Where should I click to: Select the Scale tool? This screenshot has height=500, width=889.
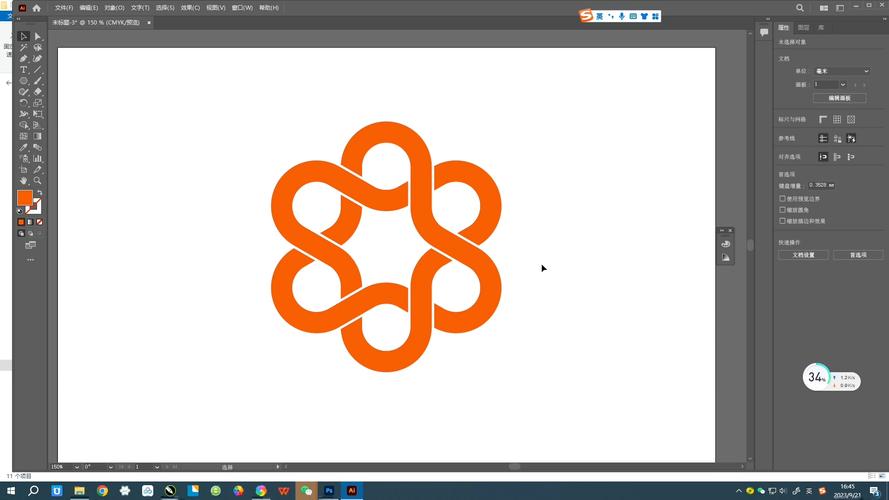click(37, 103)
